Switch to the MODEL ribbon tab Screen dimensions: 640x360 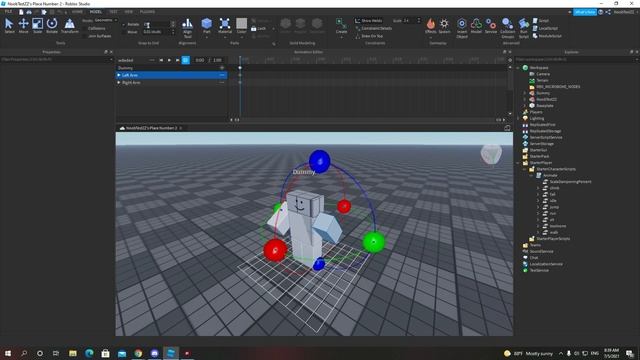tap(96, 12)
